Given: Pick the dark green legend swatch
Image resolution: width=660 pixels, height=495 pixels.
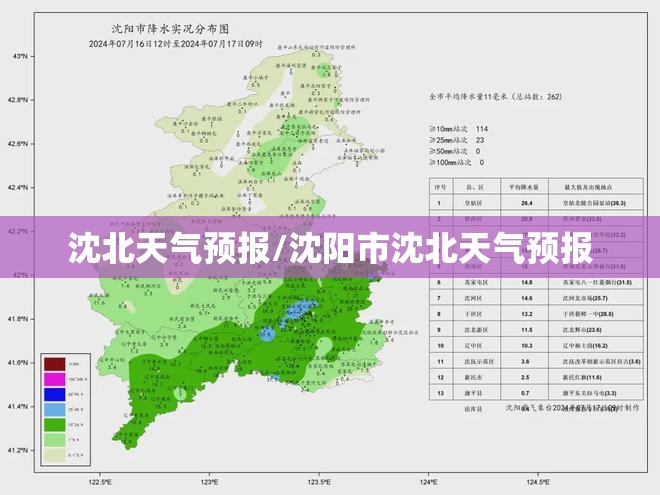Looking at the screenshot, I should click(x=55, y=425).
